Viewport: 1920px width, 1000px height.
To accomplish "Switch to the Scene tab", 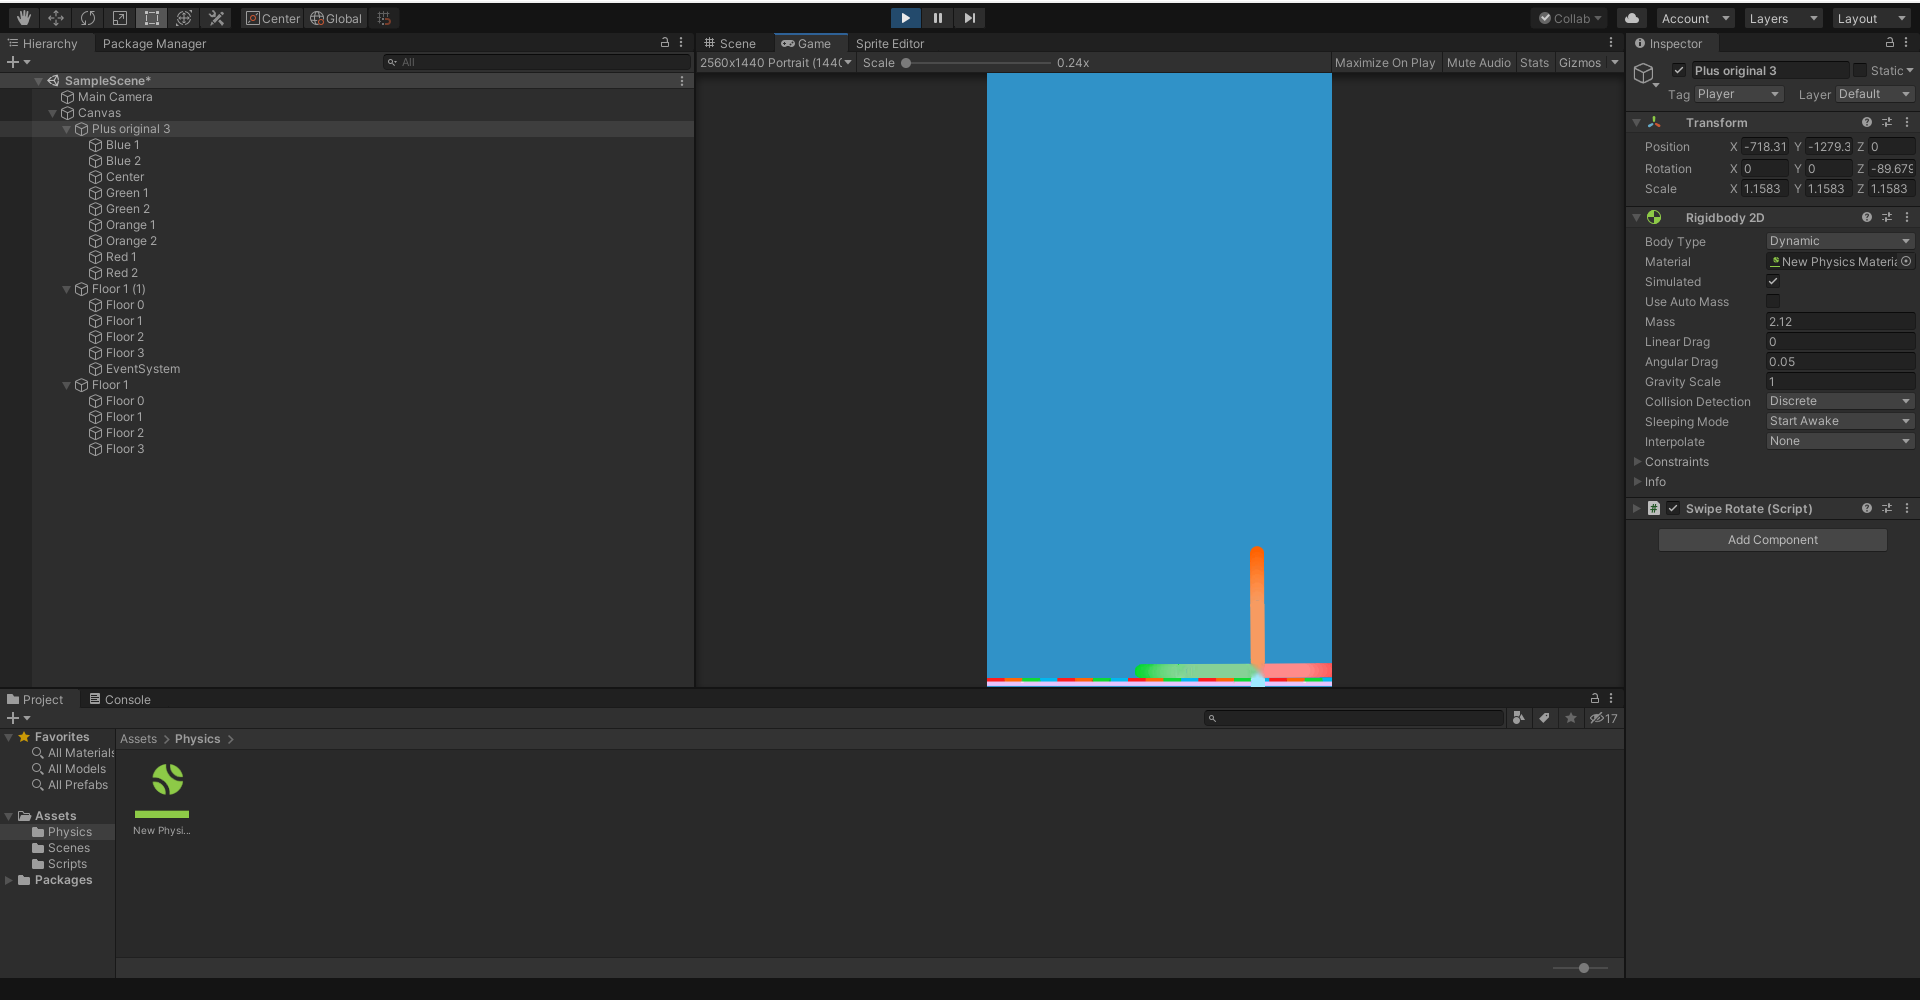I will click(730, 43).
